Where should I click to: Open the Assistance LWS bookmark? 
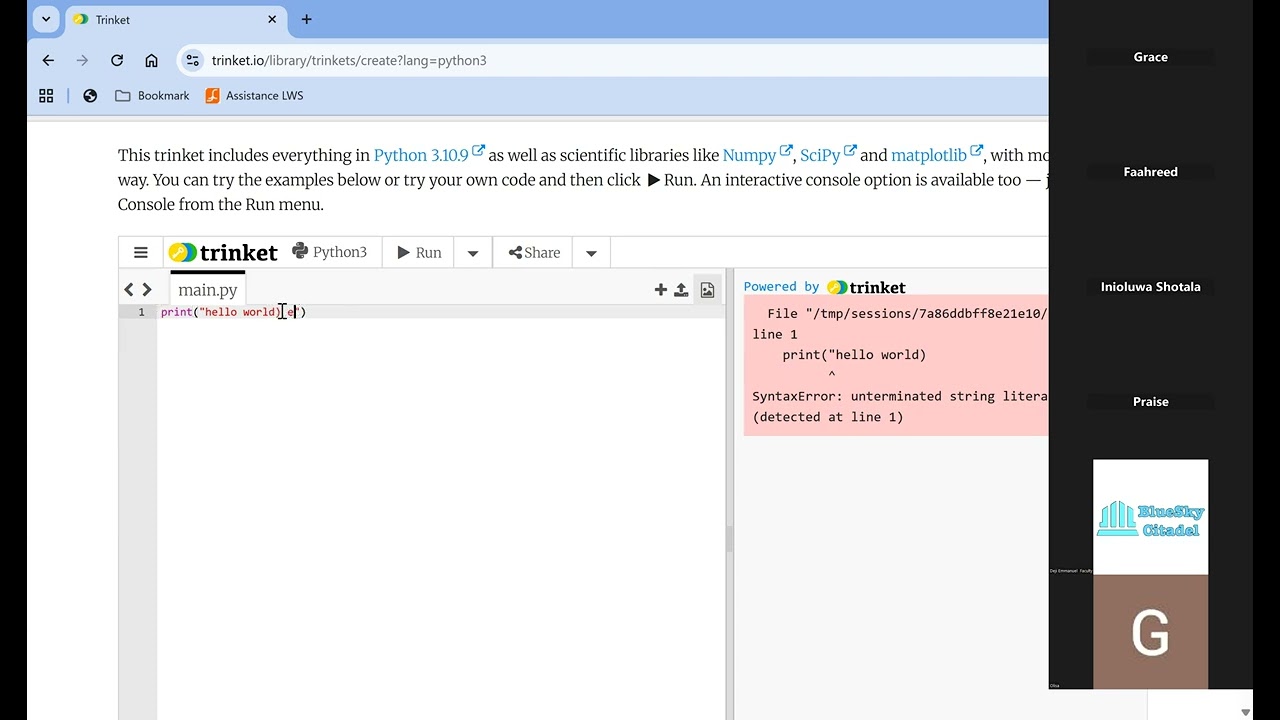(254, 96)
